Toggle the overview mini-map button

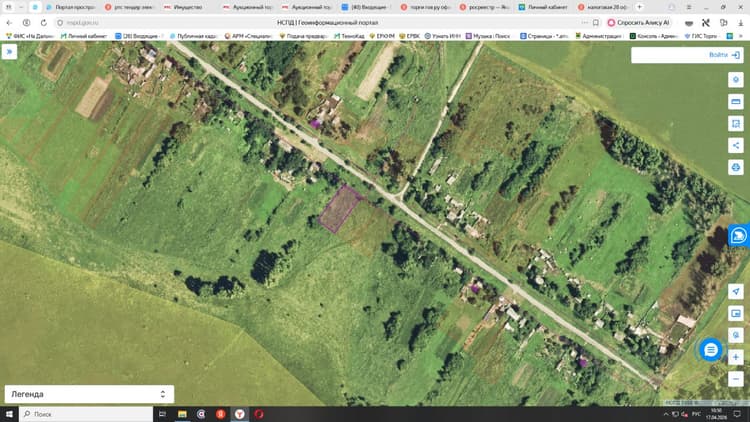(736, 313)
